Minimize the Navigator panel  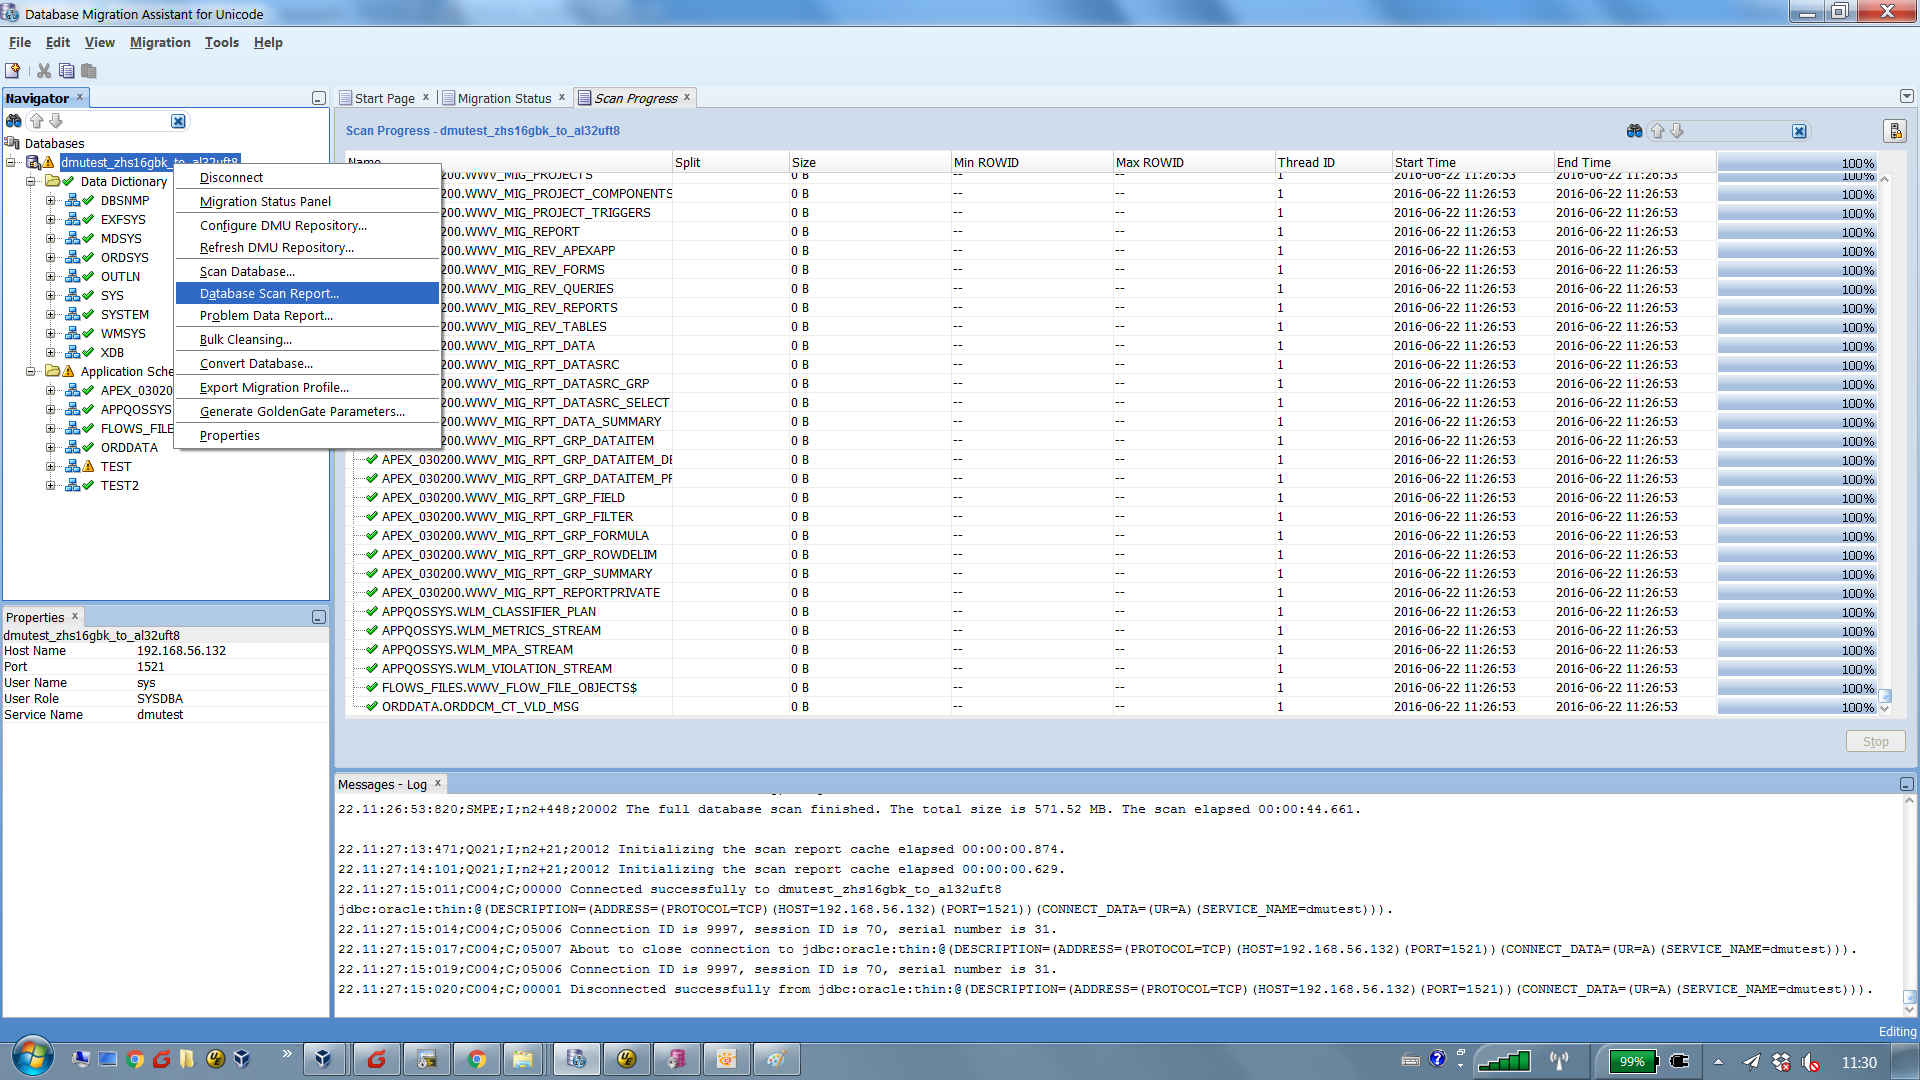tap(318, 98)
